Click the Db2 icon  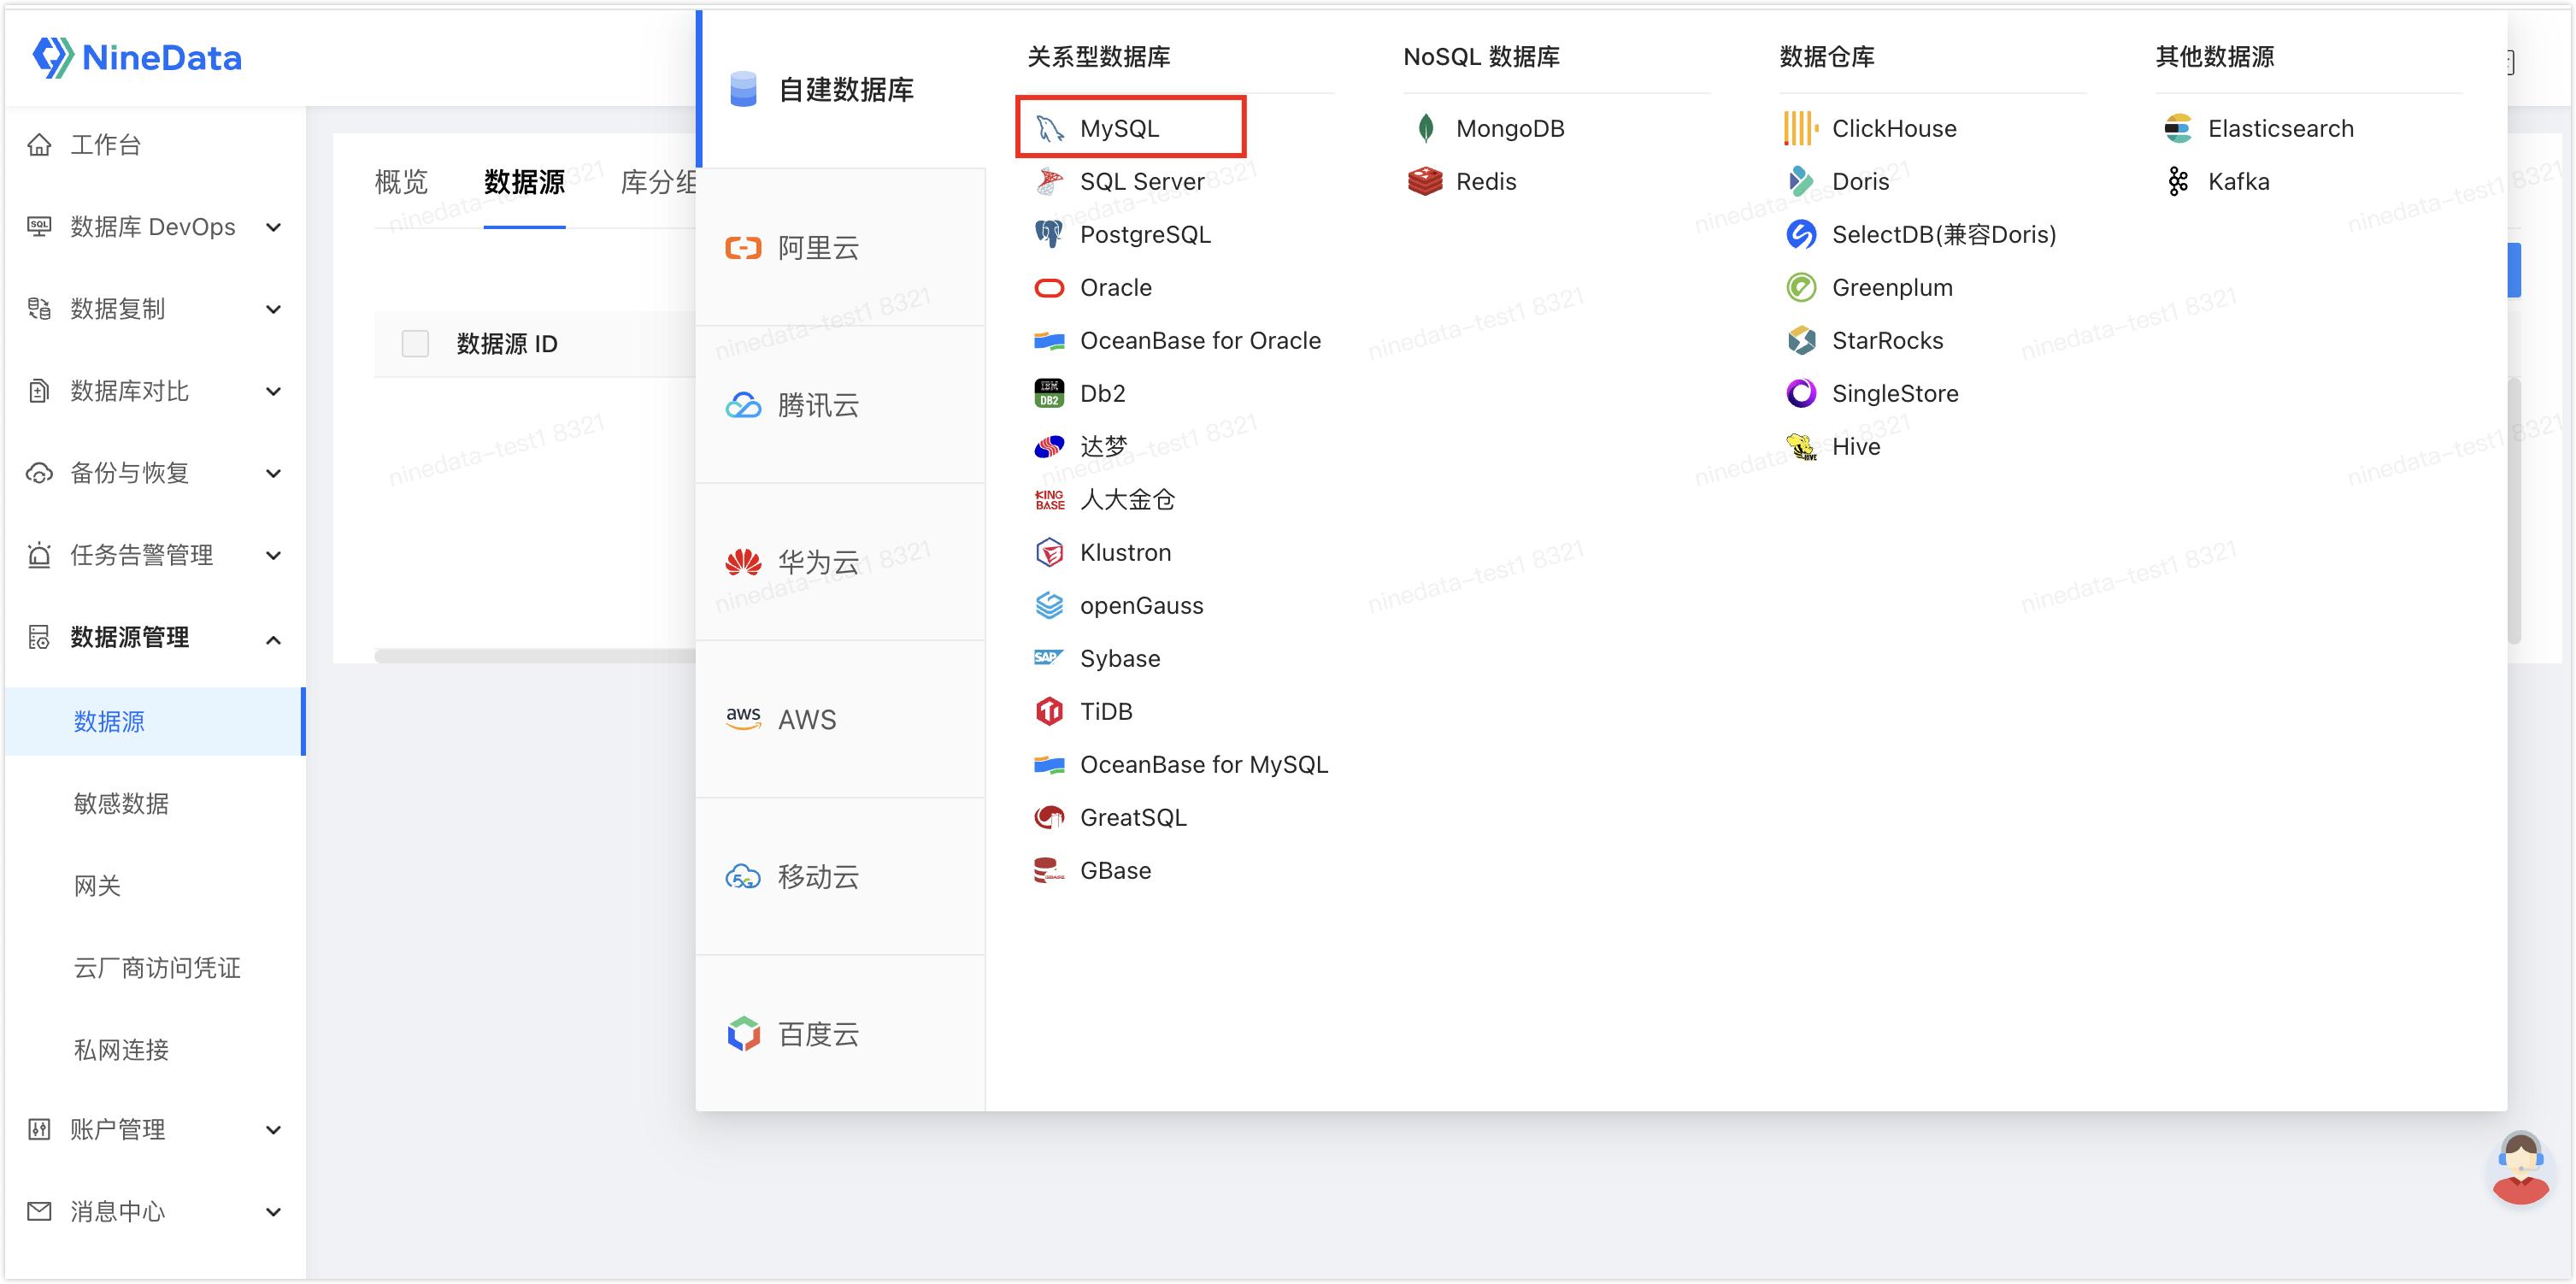pyautogui.click(x=1049, y=394)
